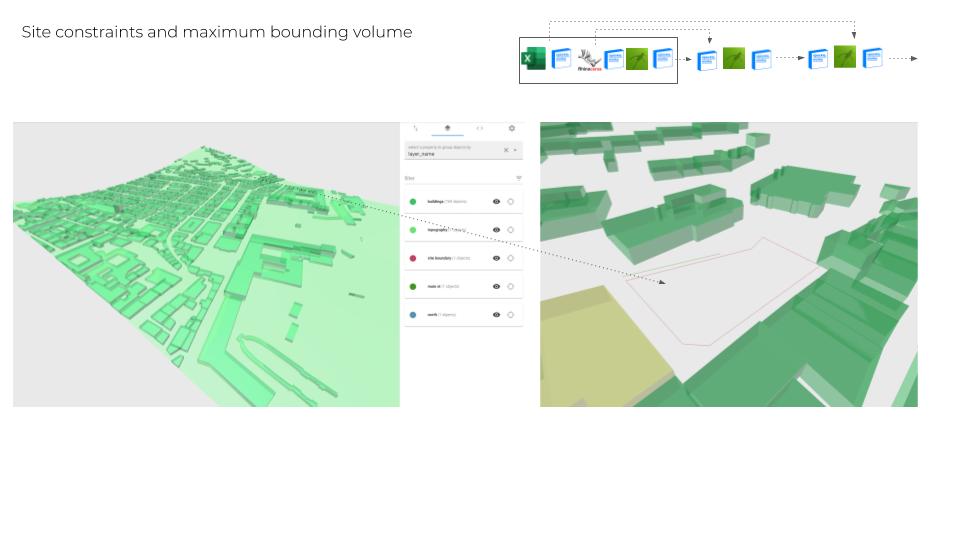Image resolution: width=960 pixels, height=540 pixels.
Task: Toggle visibility of the site boundary layer
Action: [496, 258]
